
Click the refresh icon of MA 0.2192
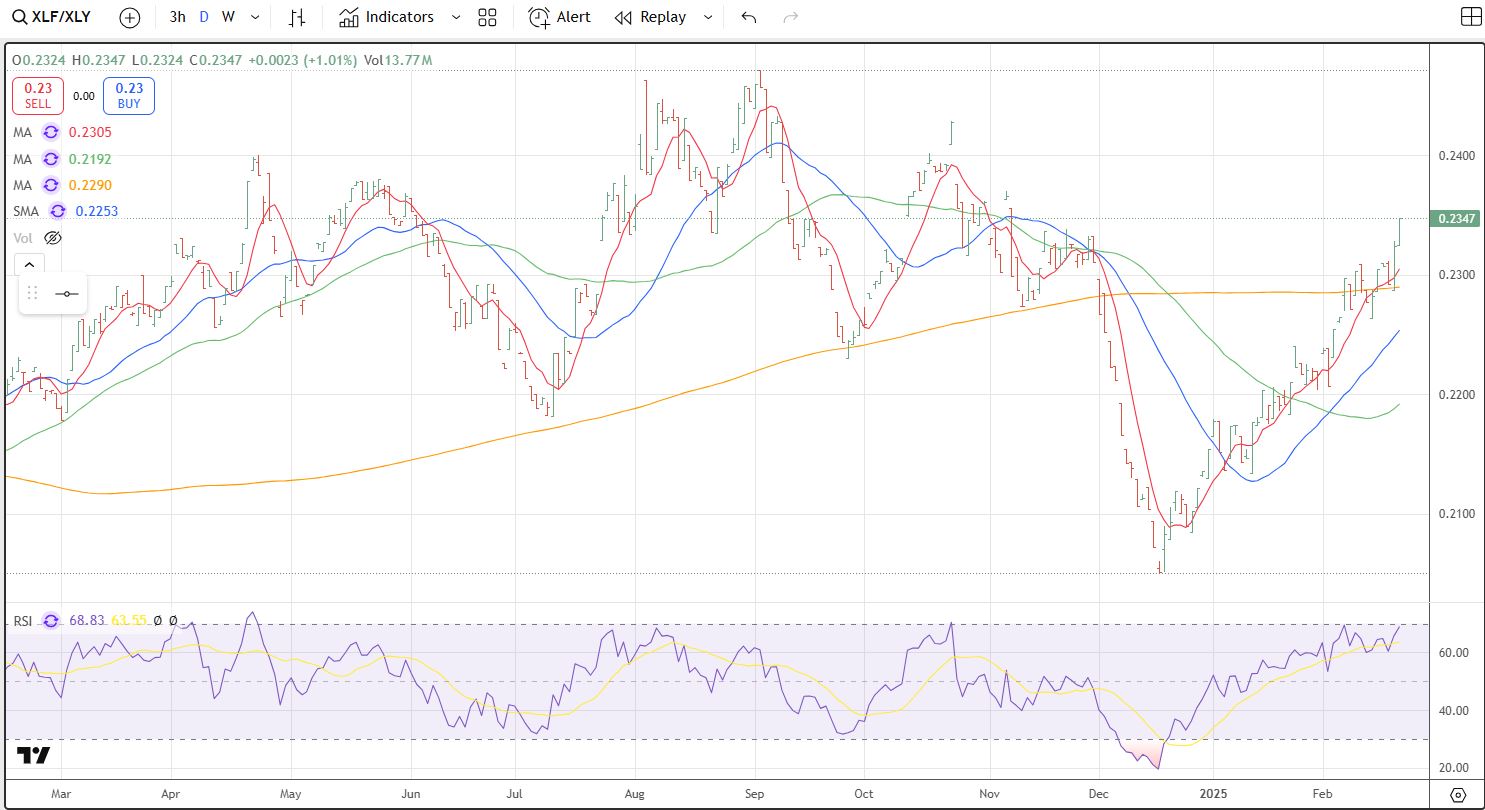pos(51,158)
